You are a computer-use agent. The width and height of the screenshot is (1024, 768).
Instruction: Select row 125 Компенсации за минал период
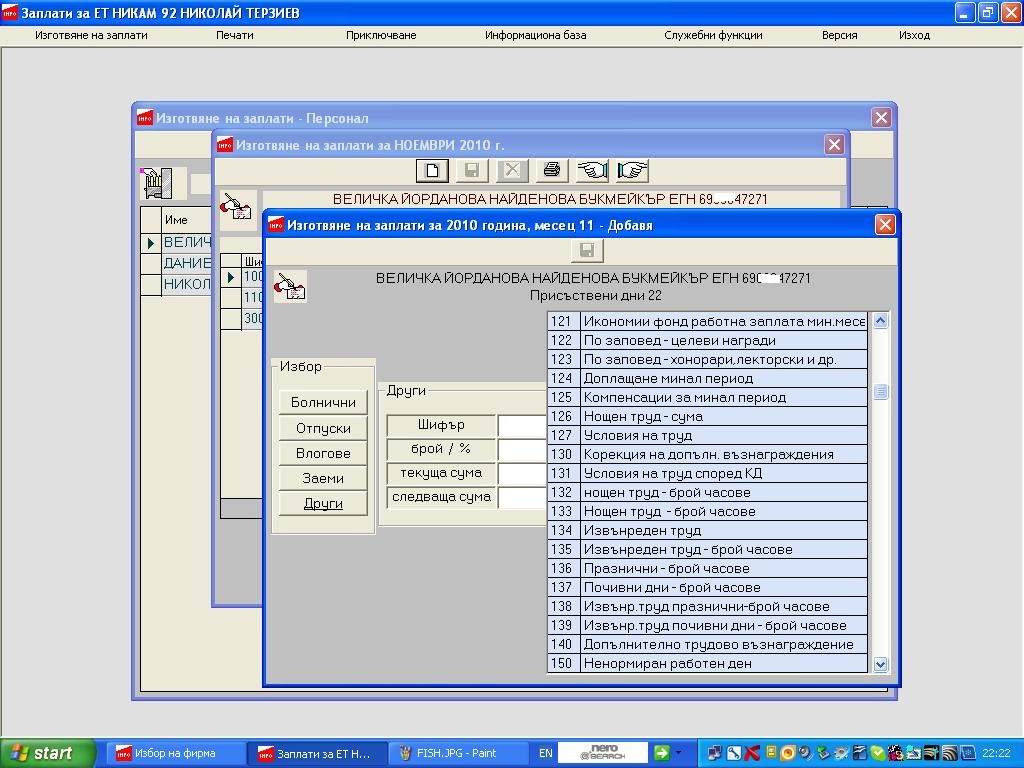[x=707, y=397]
